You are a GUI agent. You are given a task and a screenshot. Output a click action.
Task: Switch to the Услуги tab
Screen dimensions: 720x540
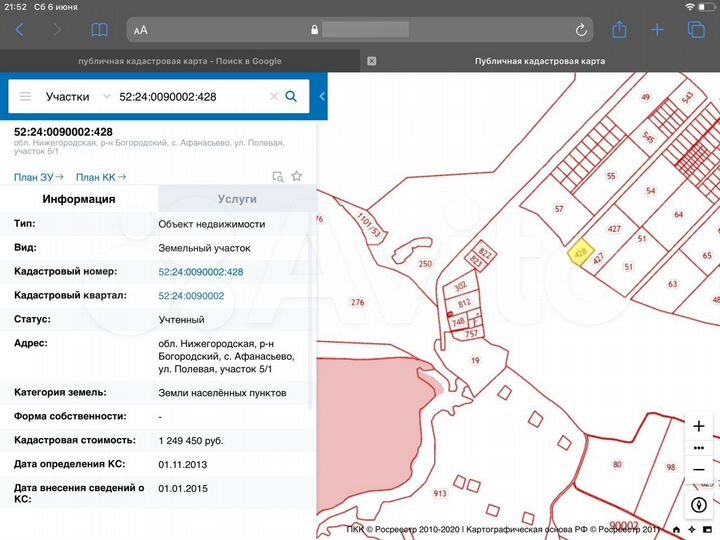coord(237,199)
